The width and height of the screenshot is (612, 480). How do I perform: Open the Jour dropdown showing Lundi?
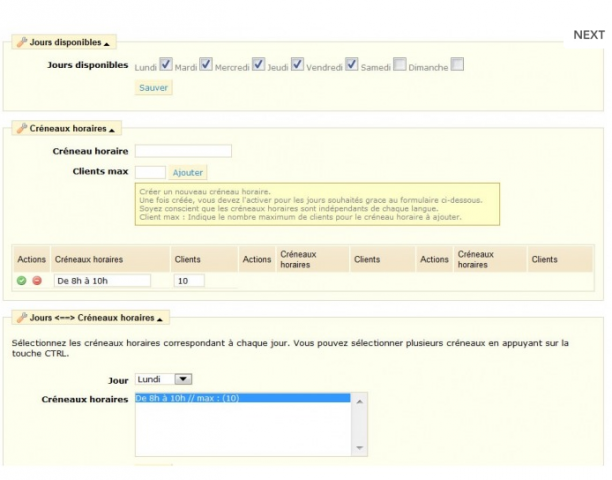click(x=162, y=379)
